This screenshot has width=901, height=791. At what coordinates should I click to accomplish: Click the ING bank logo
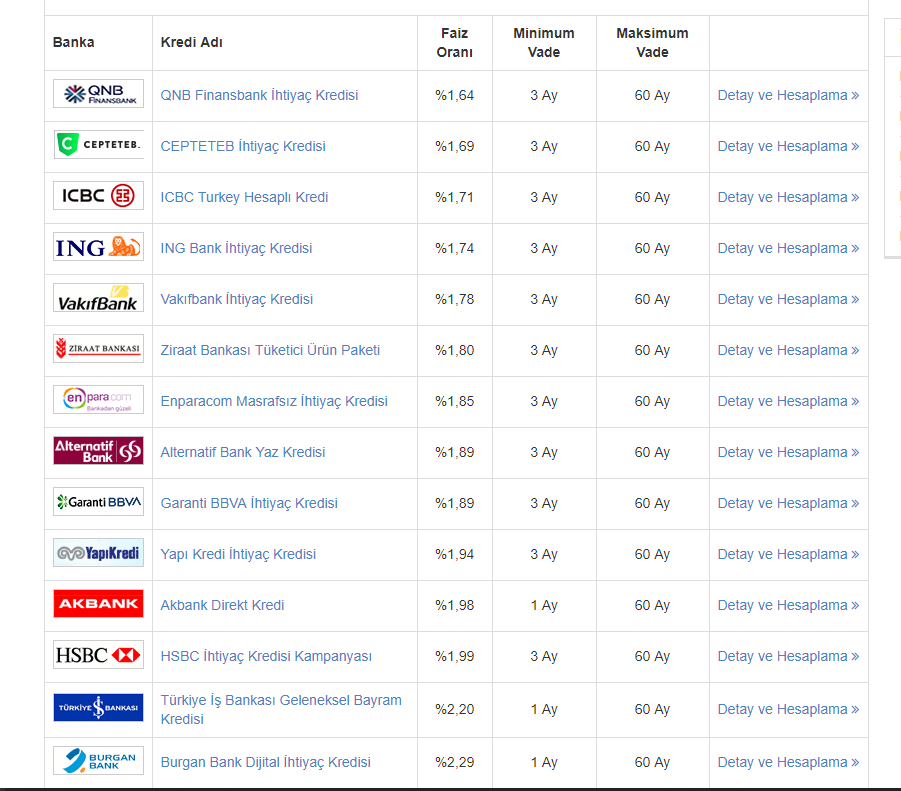[x=98, y=246]
